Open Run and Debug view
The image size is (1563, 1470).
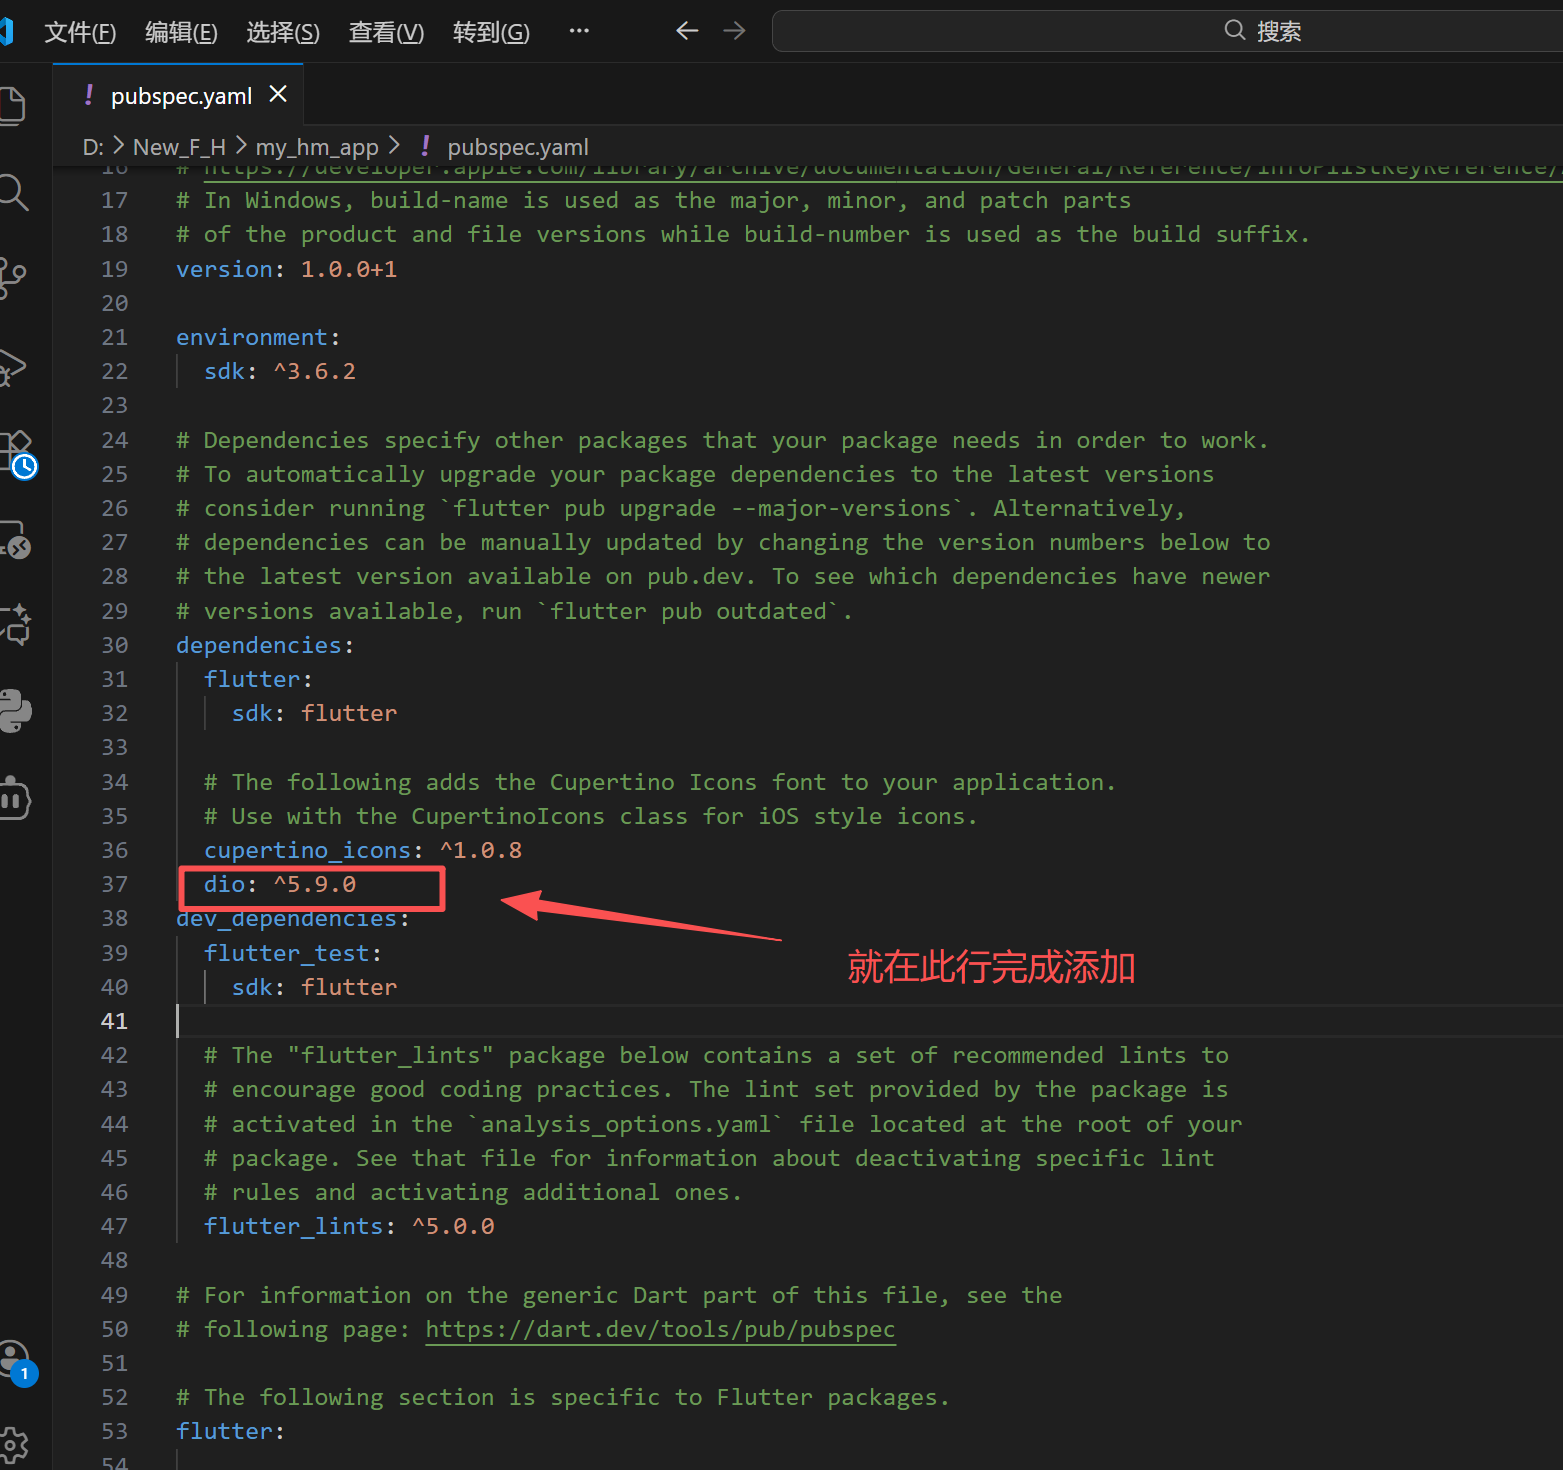[x=12, y=366]
